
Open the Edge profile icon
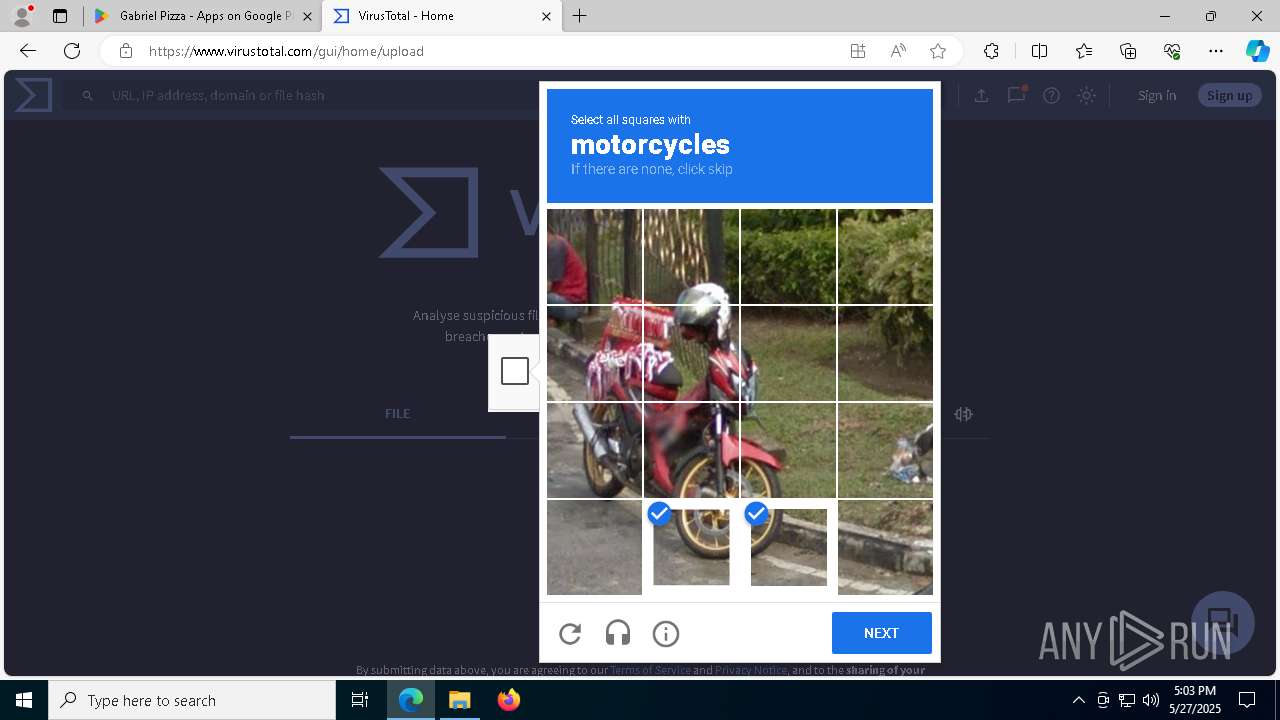(x=22, y=16)
